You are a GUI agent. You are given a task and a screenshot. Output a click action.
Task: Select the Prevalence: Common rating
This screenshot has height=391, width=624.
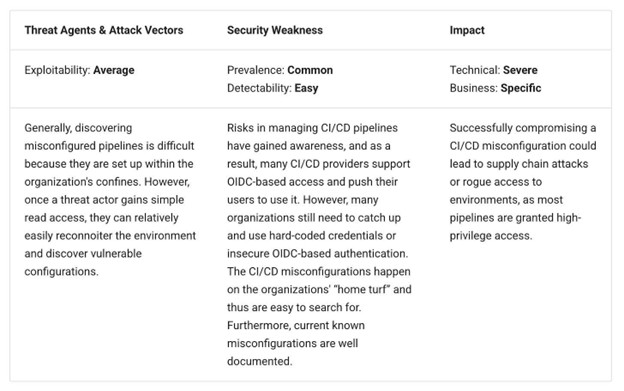coord(280,70)
